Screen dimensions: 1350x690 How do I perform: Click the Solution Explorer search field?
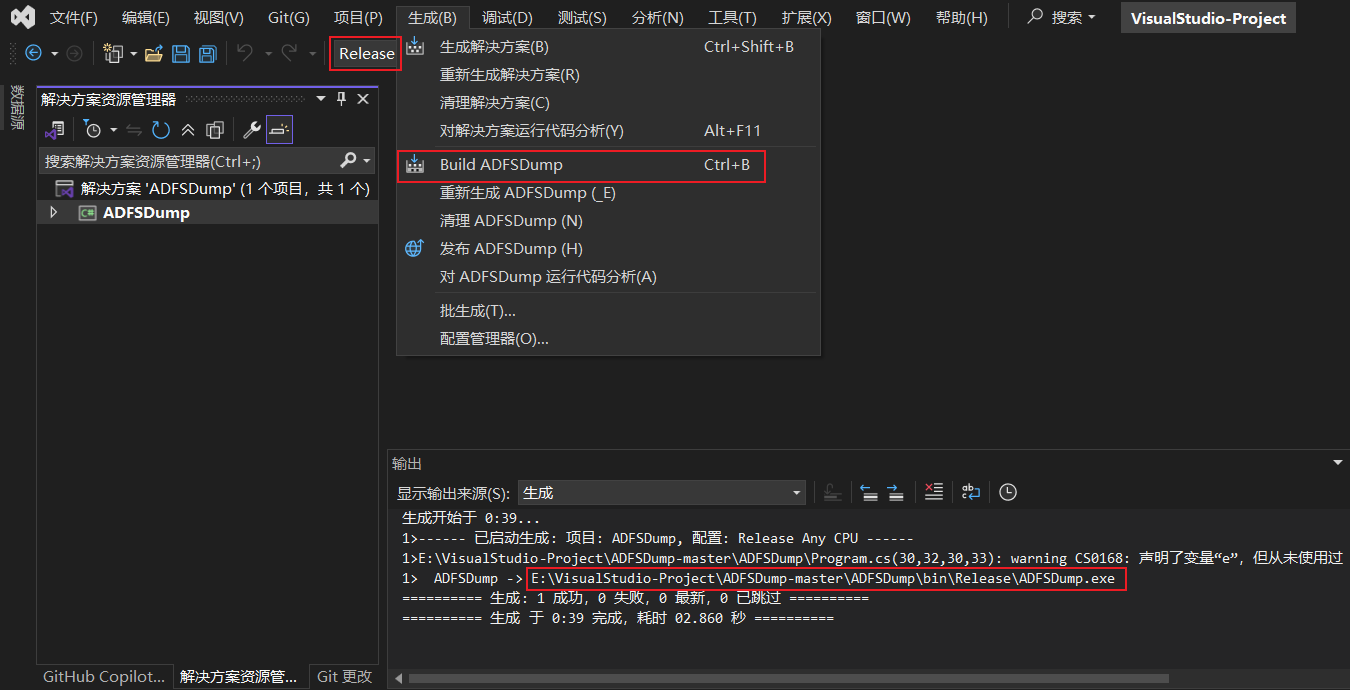[x=190, y=161]
